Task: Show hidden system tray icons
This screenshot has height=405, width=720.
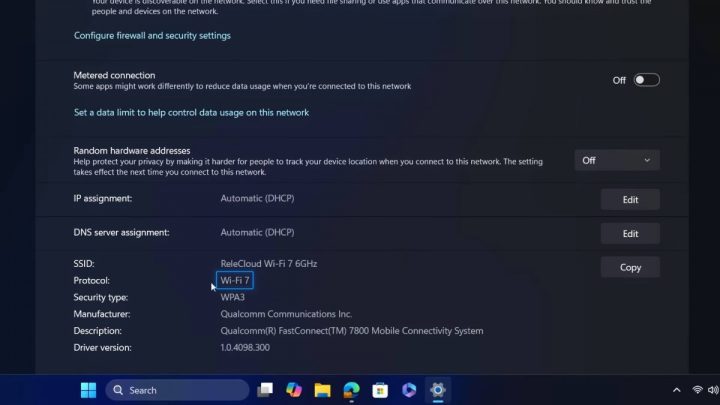Action: pos(676,390)
